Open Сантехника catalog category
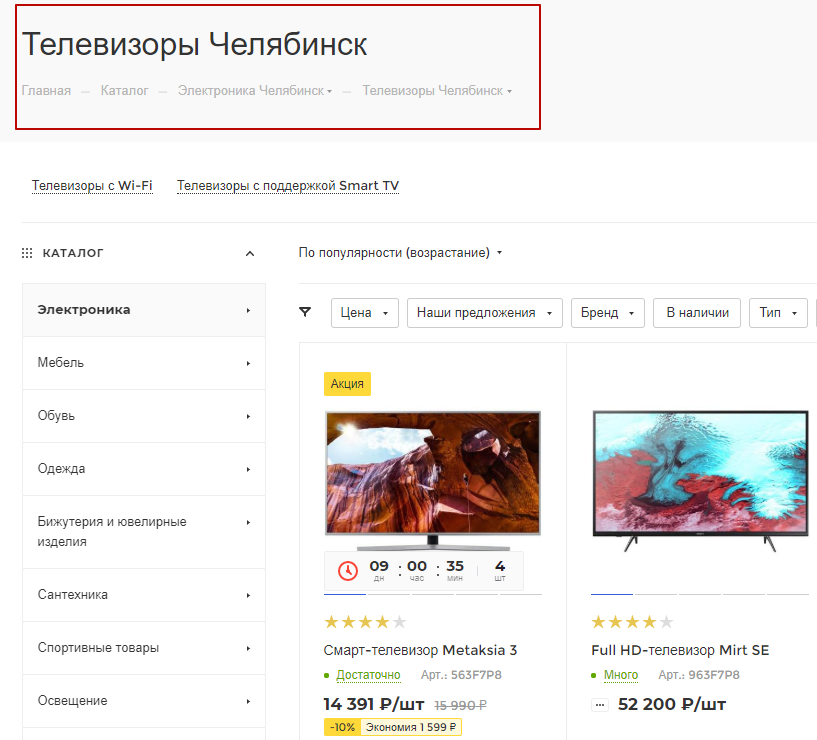 144,595
